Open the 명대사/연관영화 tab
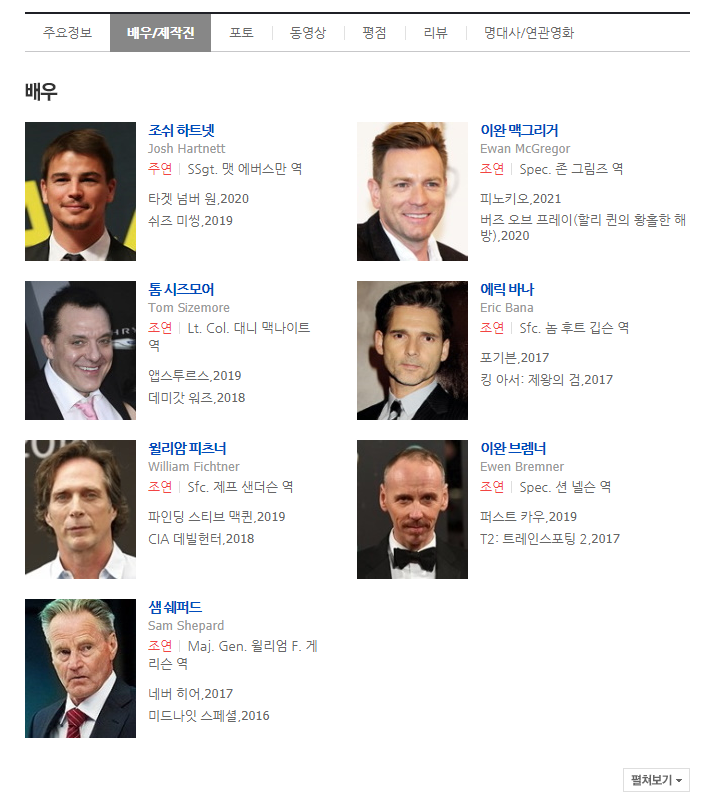 (529, 33)
